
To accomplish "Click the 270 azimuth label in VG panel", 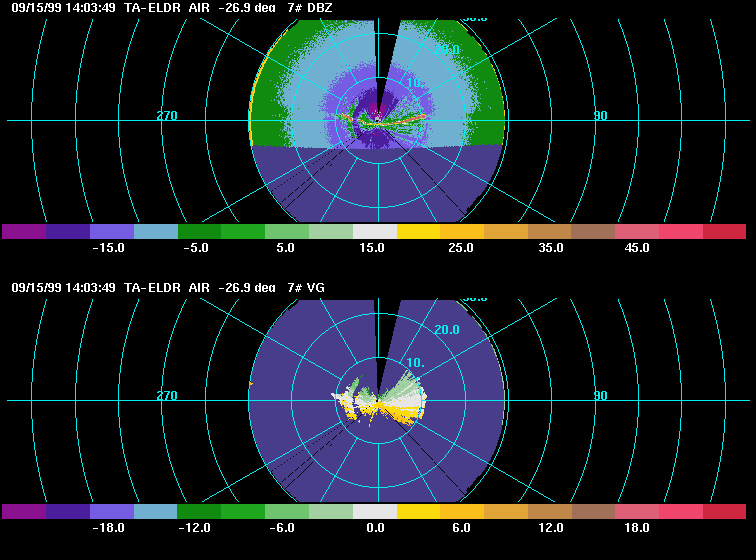I will tap(167, 396).
